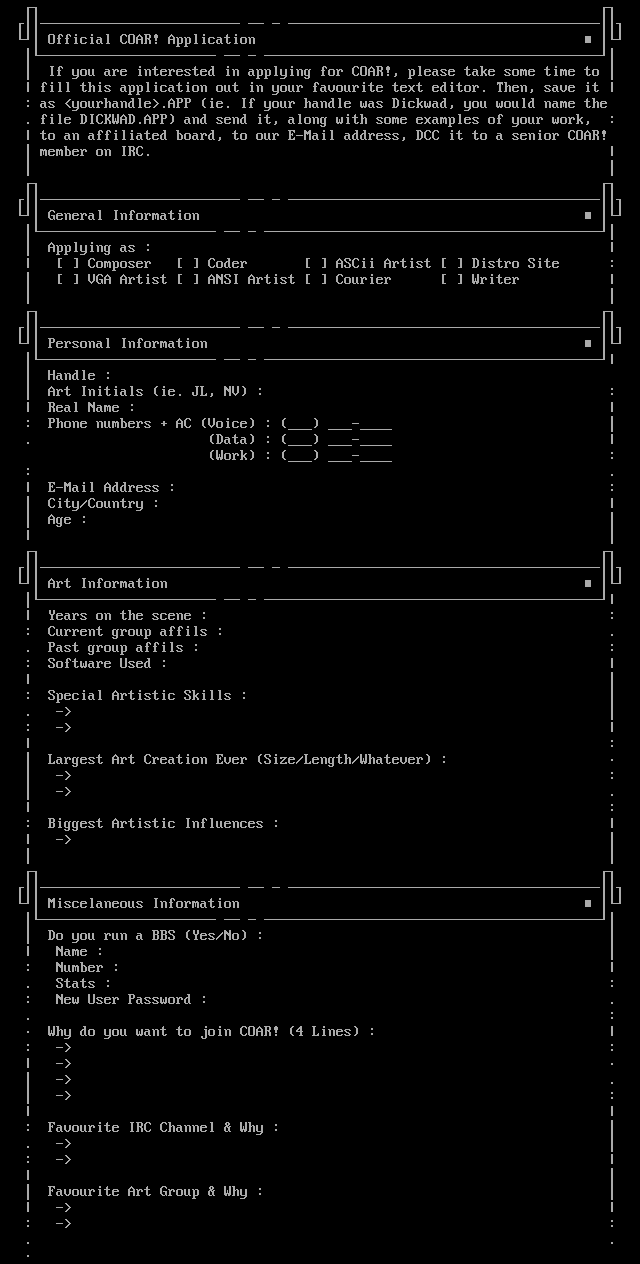The image size is (640, 1264).
Task: Click the square marker in Official COAR! Application header
Action: 588,40
